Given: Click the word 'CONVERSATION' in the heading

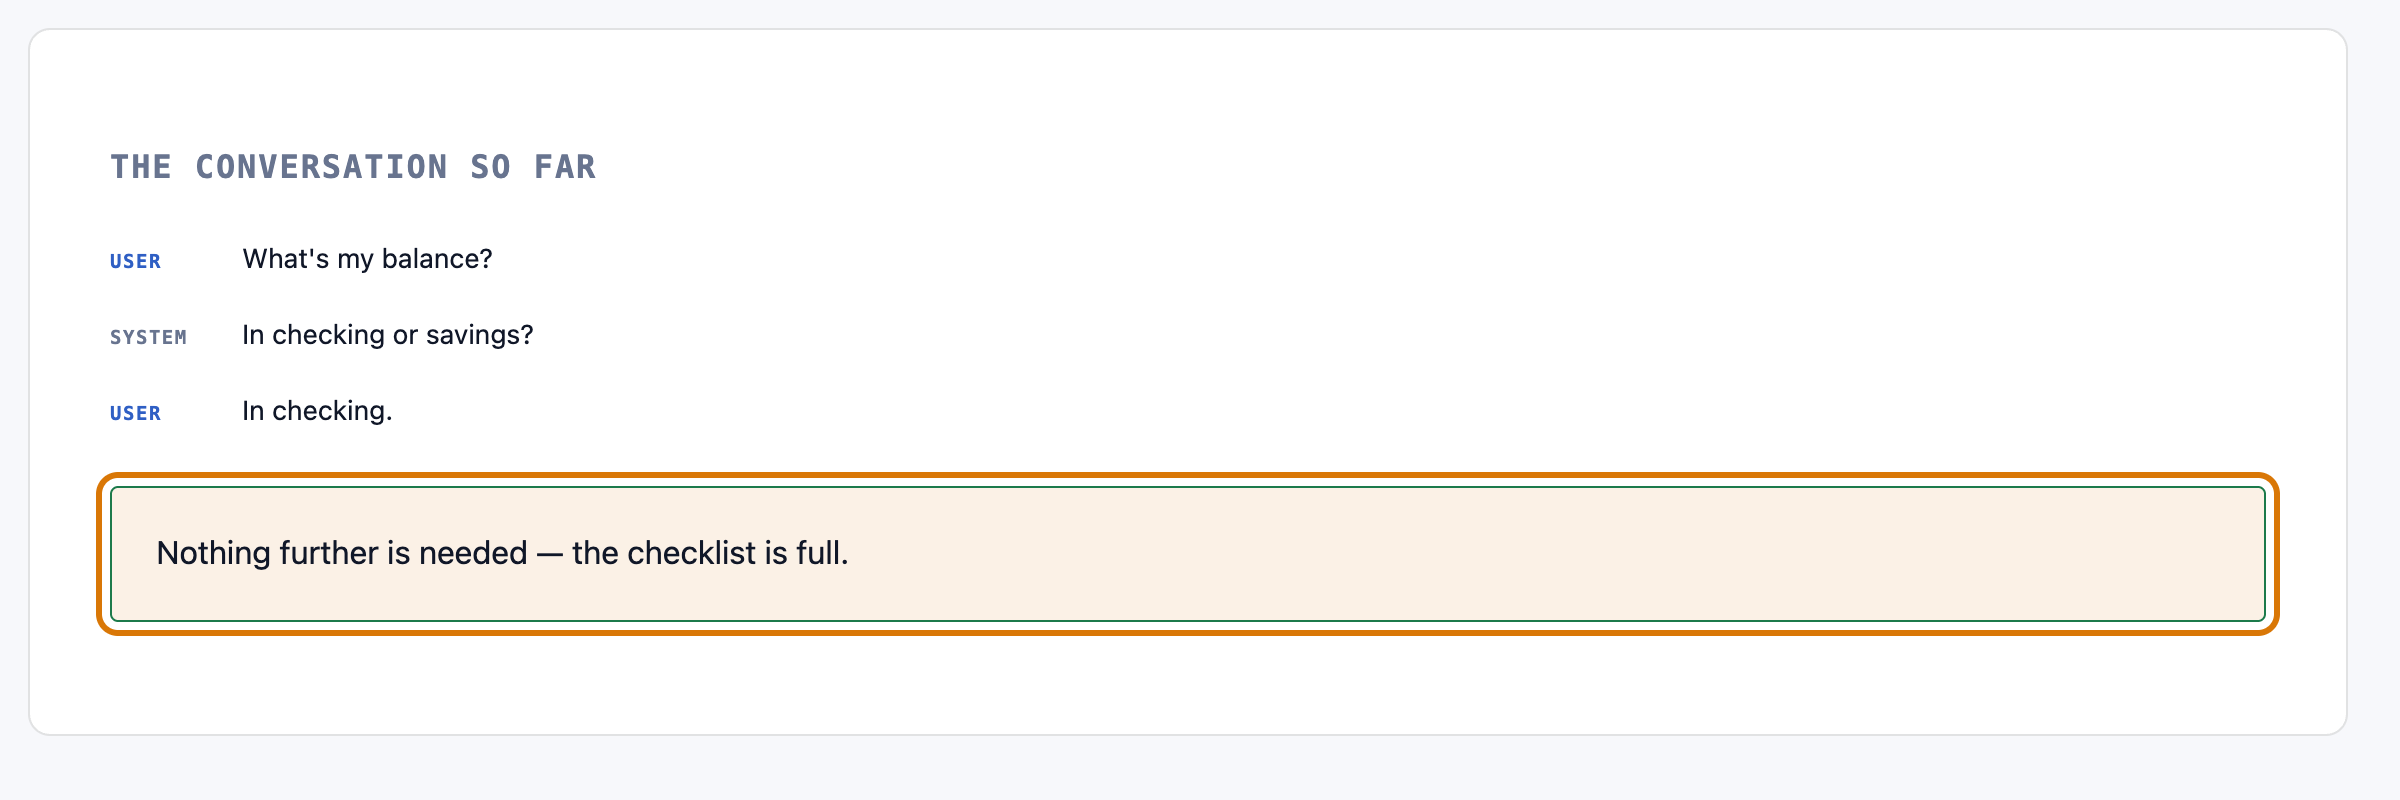Looking at the screenshot, I should [x=321, y=167].
